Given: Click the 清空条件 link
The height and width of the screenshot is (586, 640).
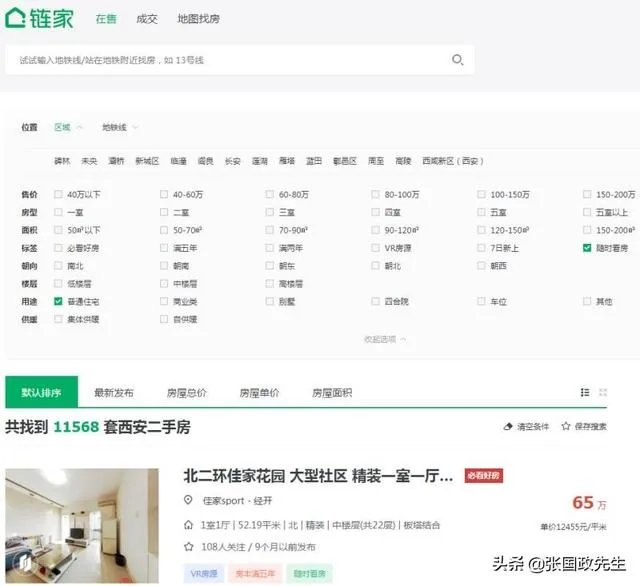Looking at the screenshot, I should point(533,426).
